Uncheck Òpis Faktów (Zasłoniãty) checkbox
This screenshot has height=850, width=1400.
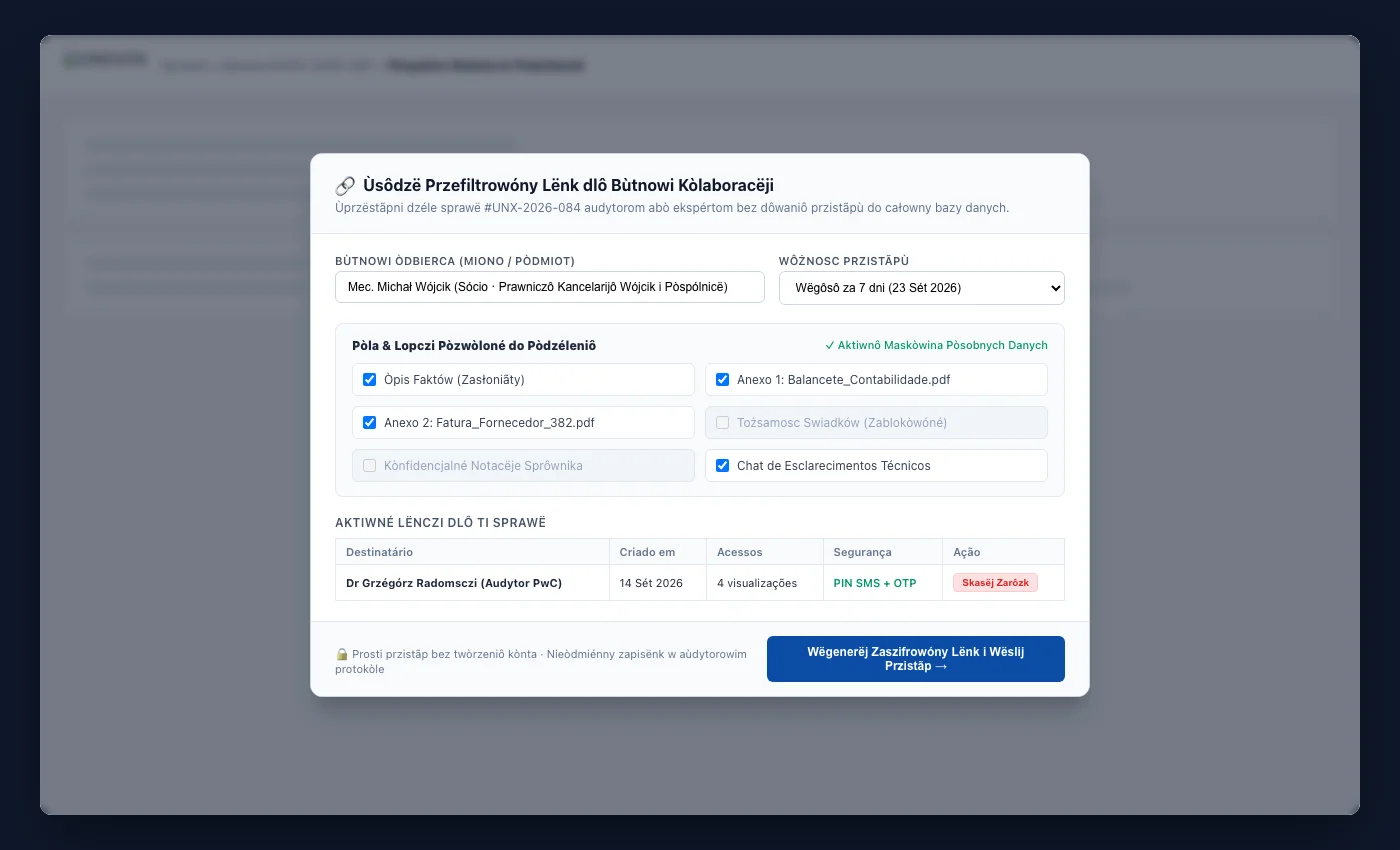(370, 379)
